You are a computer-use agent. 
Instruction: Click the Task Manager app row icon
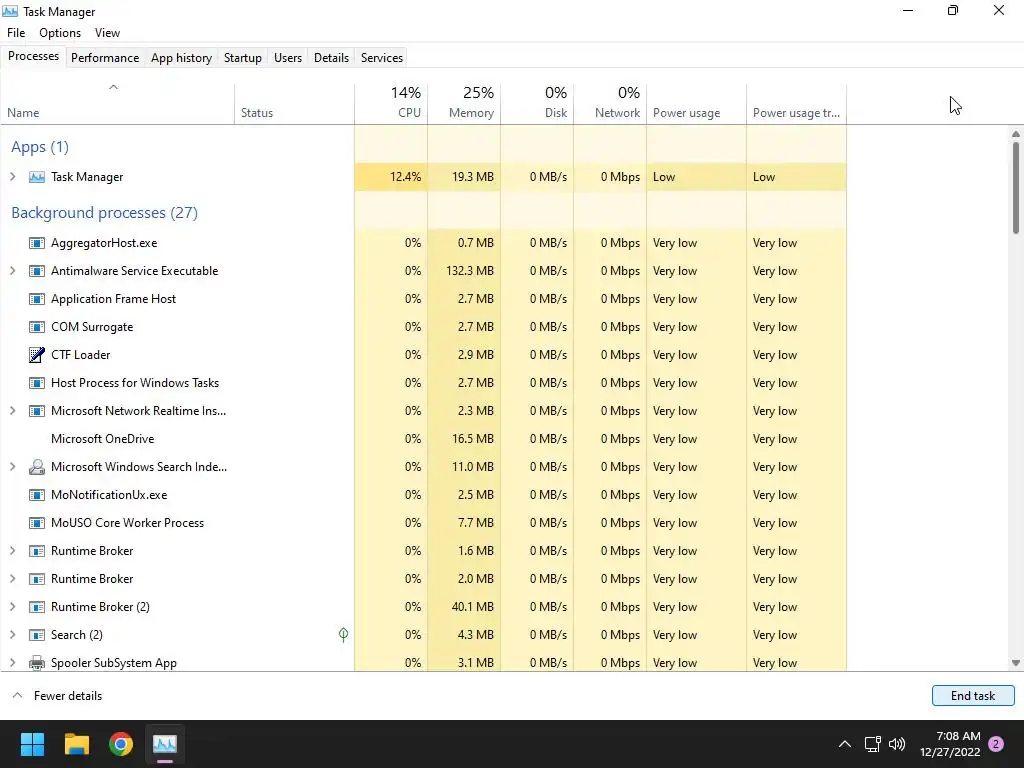[37, 177]
